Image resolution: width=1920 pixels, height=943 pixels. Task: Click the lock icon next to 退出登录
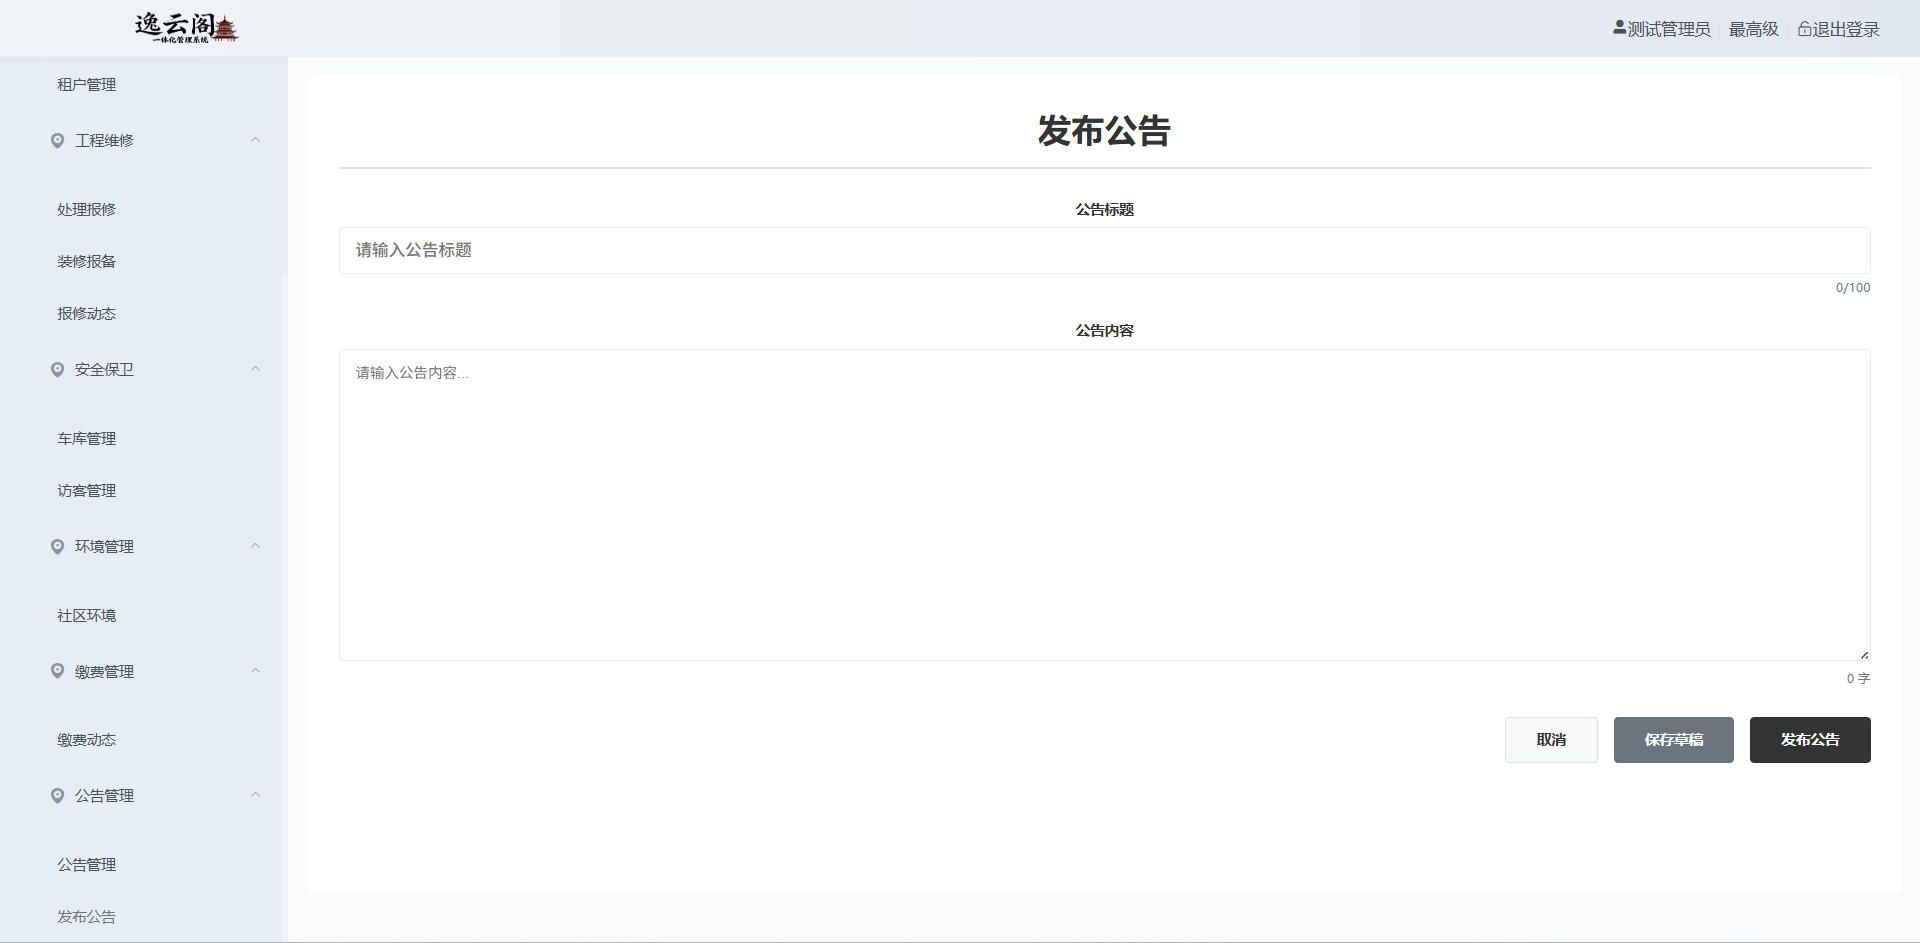click(x=1804, y=29)
